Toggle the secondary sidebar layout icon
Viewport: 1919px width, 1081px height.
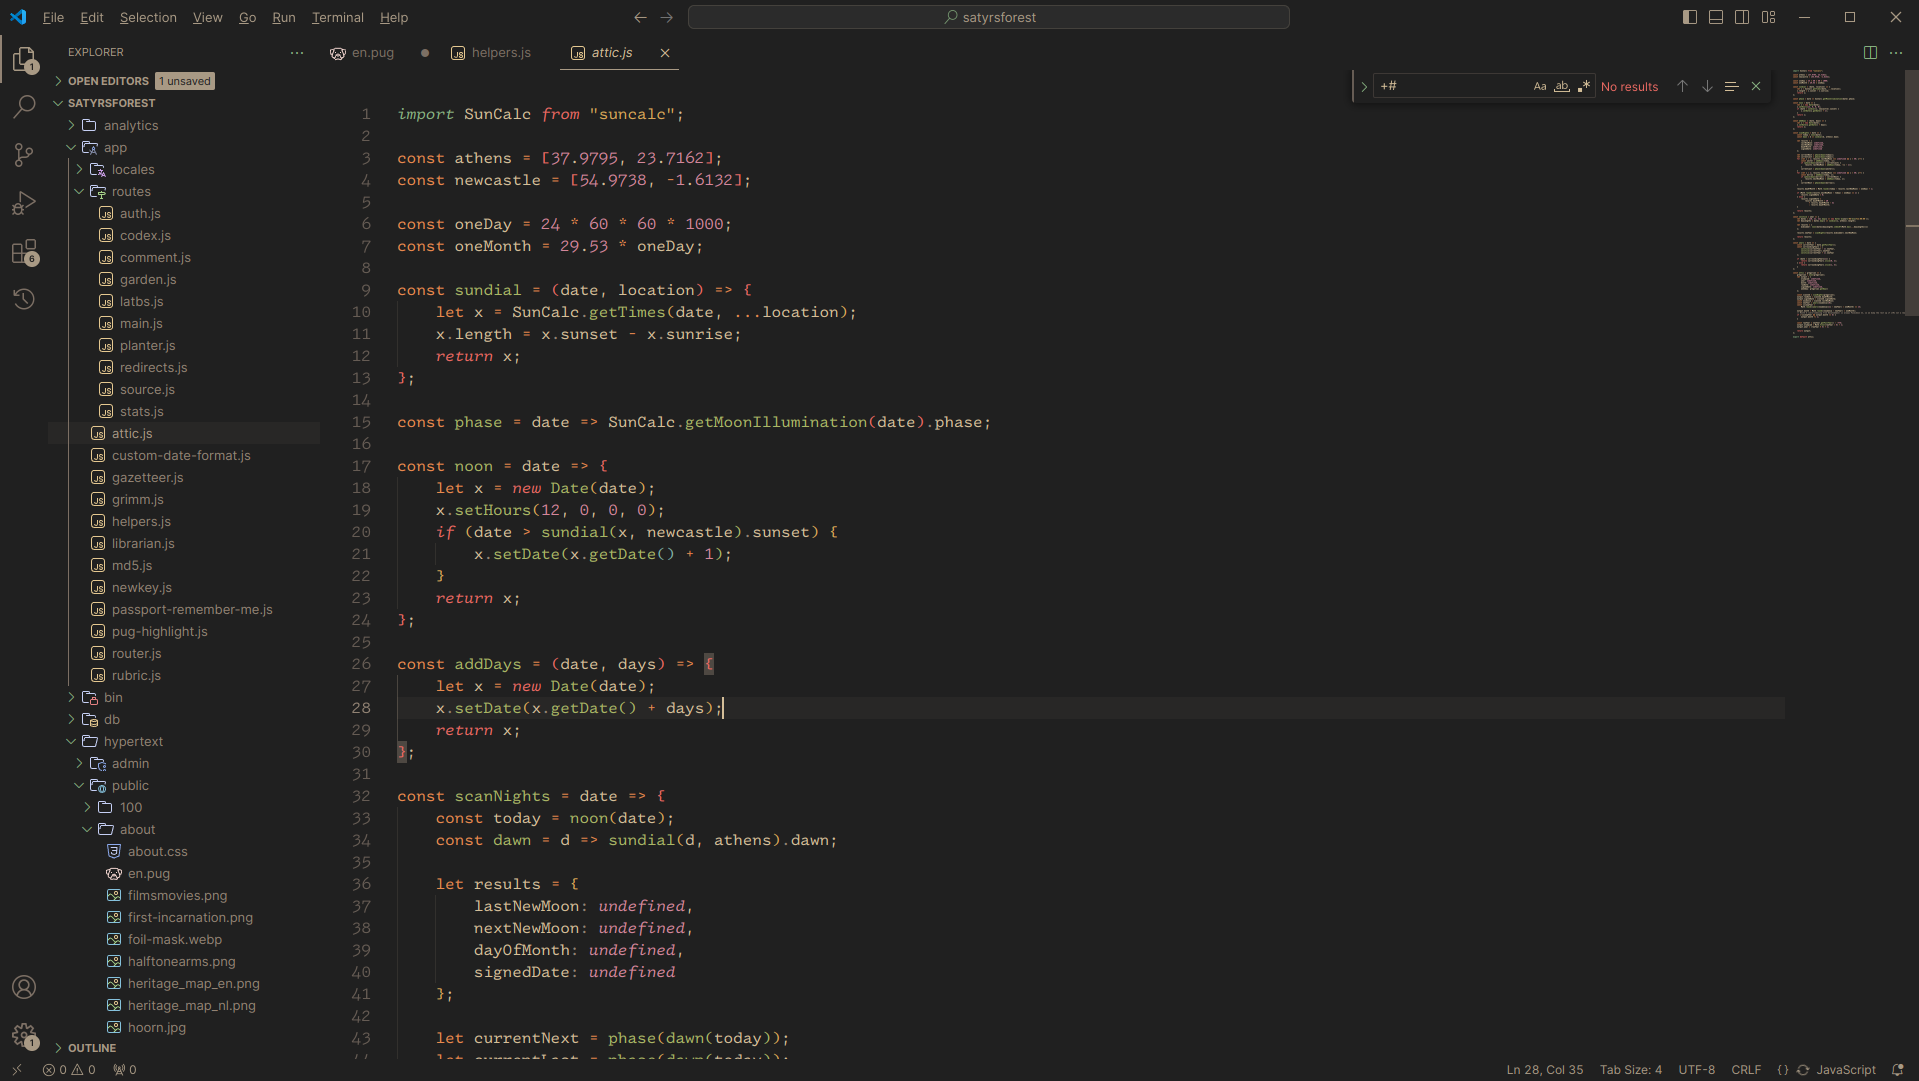[1742, 17]
